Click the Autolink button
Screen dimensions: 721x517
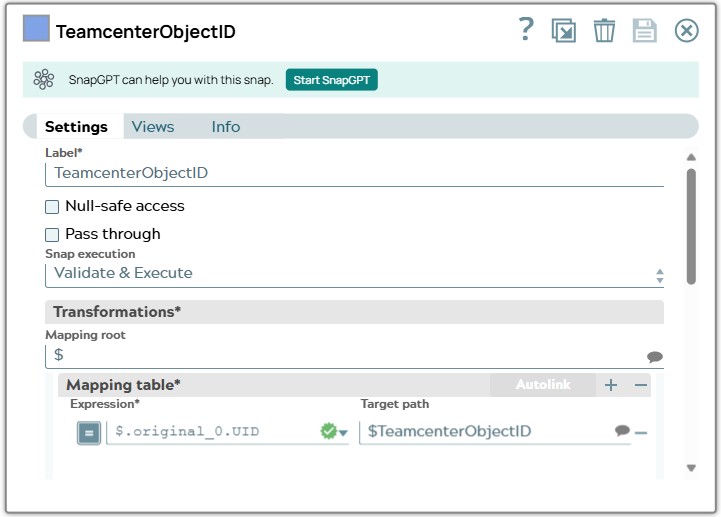click(543, 385)
